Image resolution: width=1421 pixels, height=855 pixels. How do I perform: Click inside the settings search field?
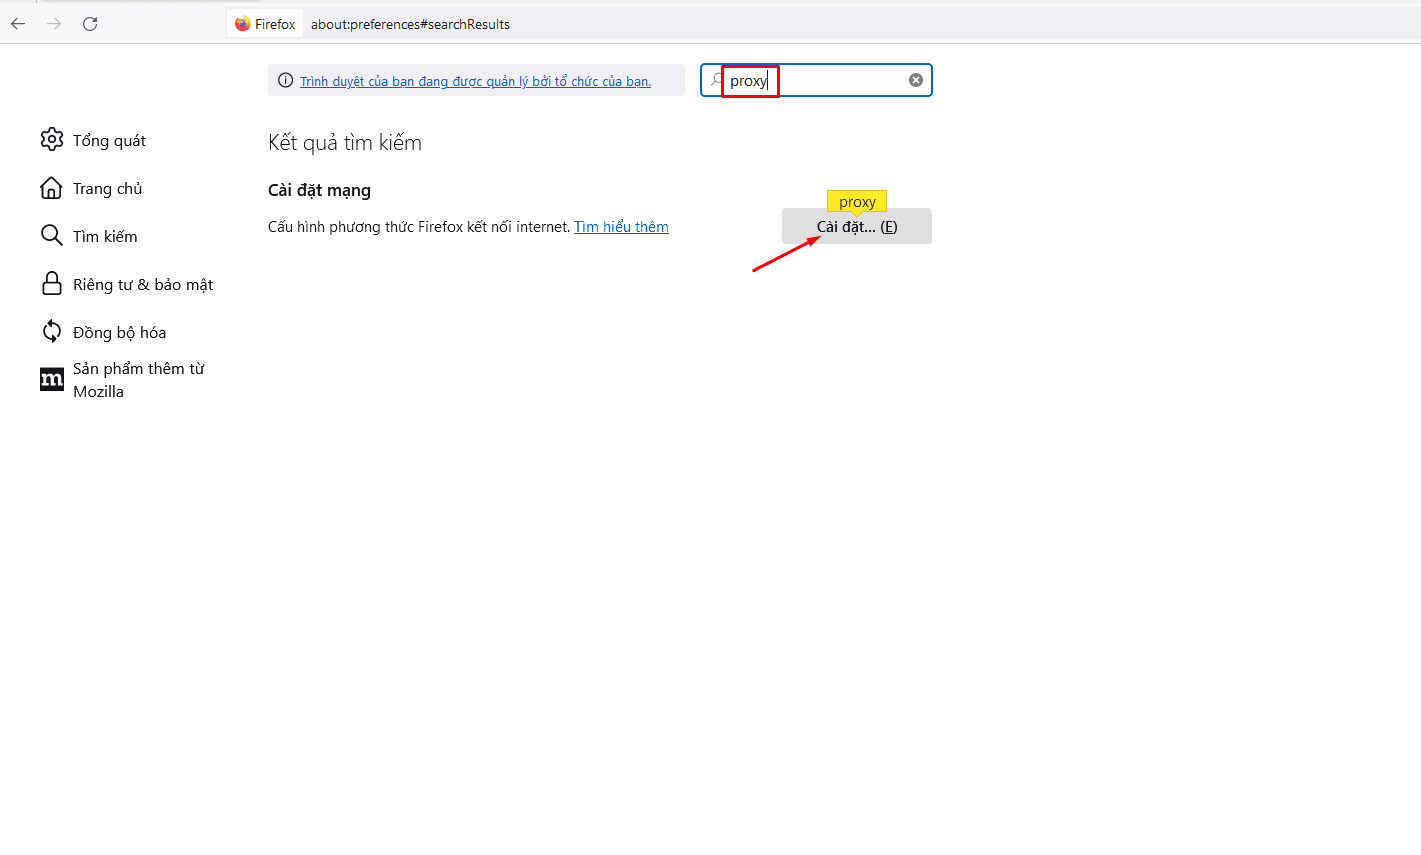point(816,80)
